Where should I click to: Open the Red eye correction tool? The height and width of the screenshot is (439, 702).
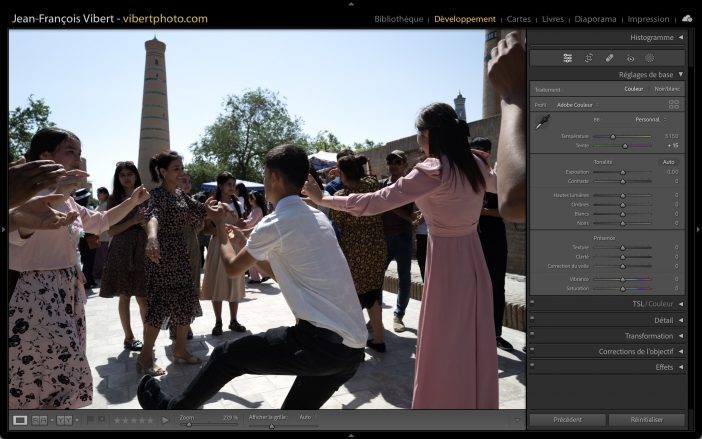(x=630, y=58)
